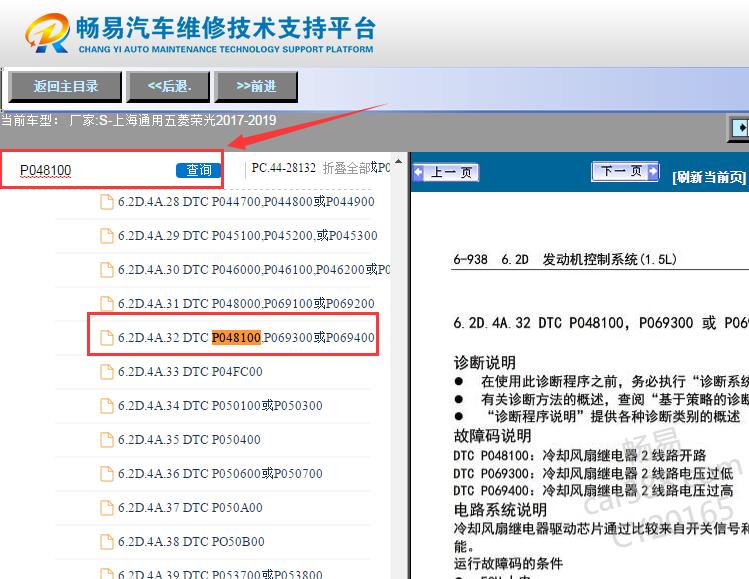Viewport: 749px width, 579px height.
Task: Click document icon beside 6.2D.4A.35 row
Action: click(107, 439)
